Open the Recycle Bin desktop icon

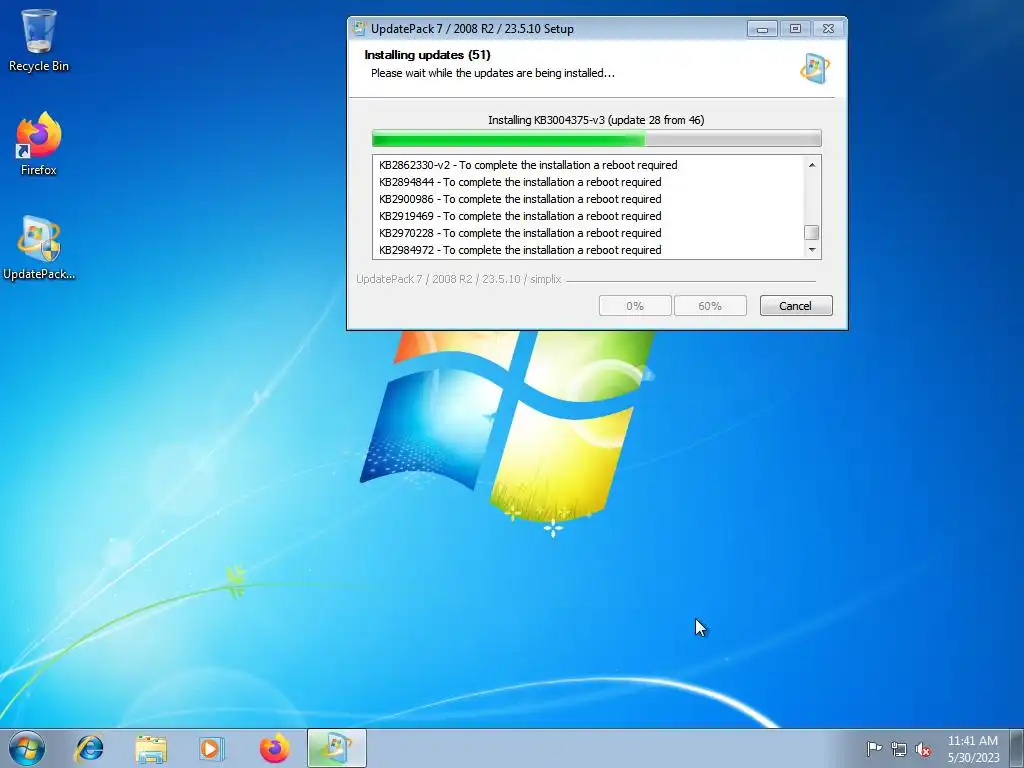click(39, 40)
